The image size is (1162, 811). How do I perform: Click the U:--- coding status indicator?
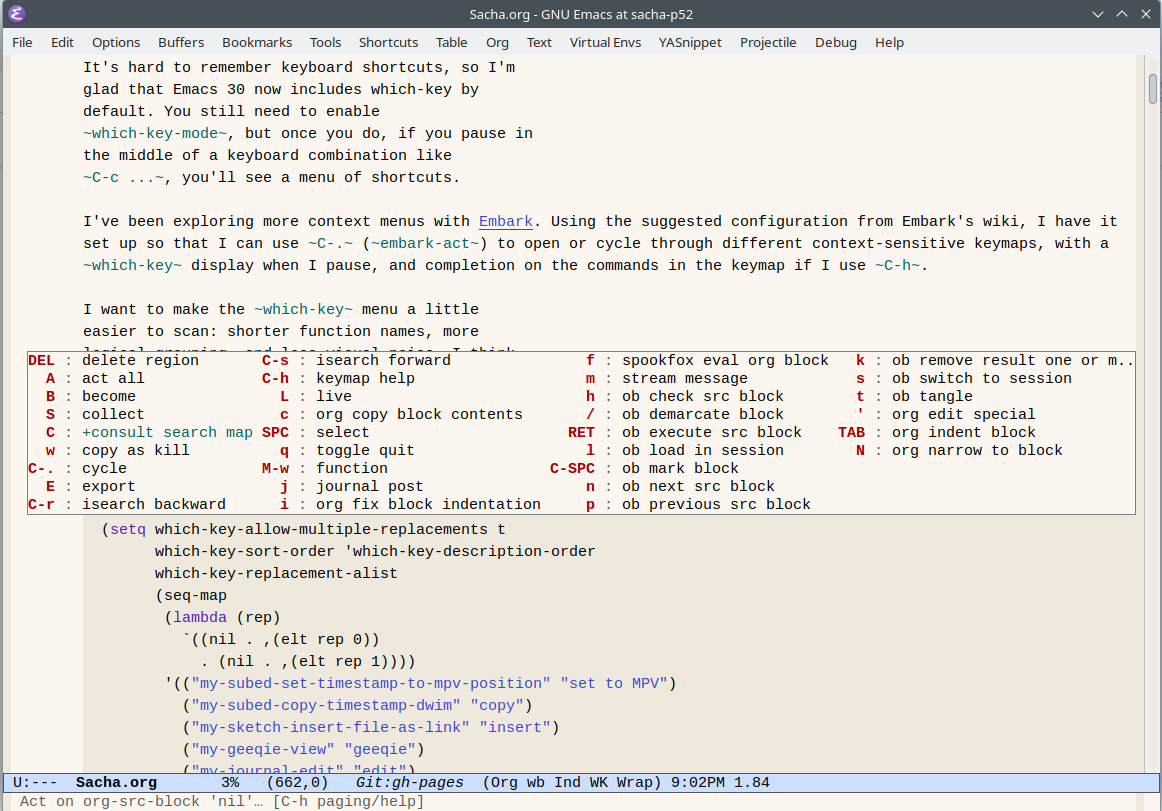35,783
